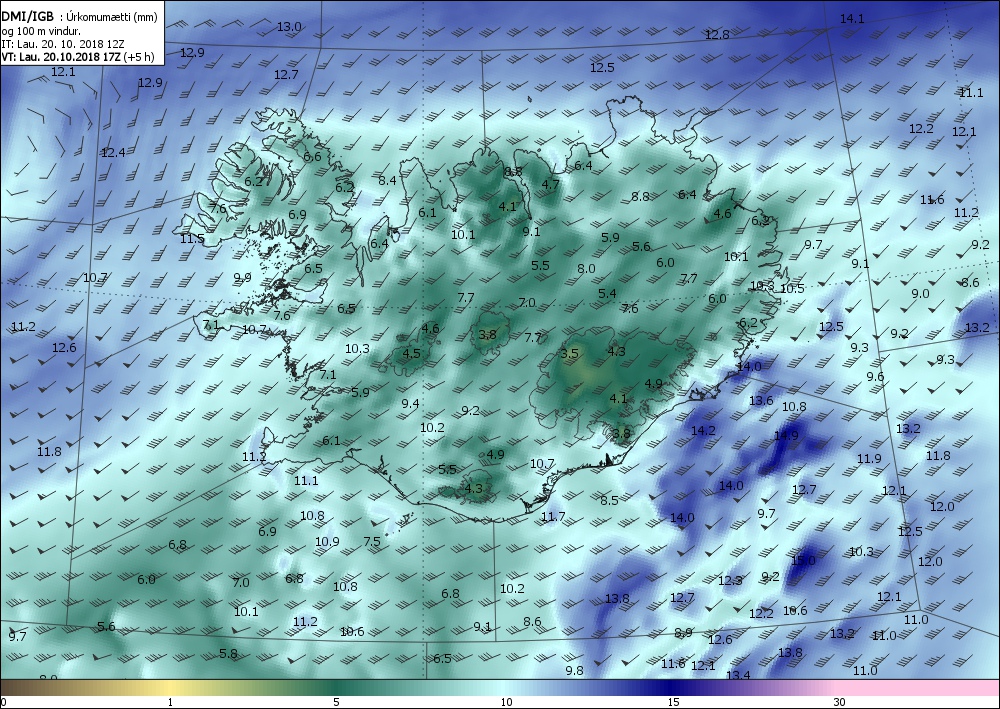
Task: Click the 8.0 value on the map
Action: click(x=586, y=268)
